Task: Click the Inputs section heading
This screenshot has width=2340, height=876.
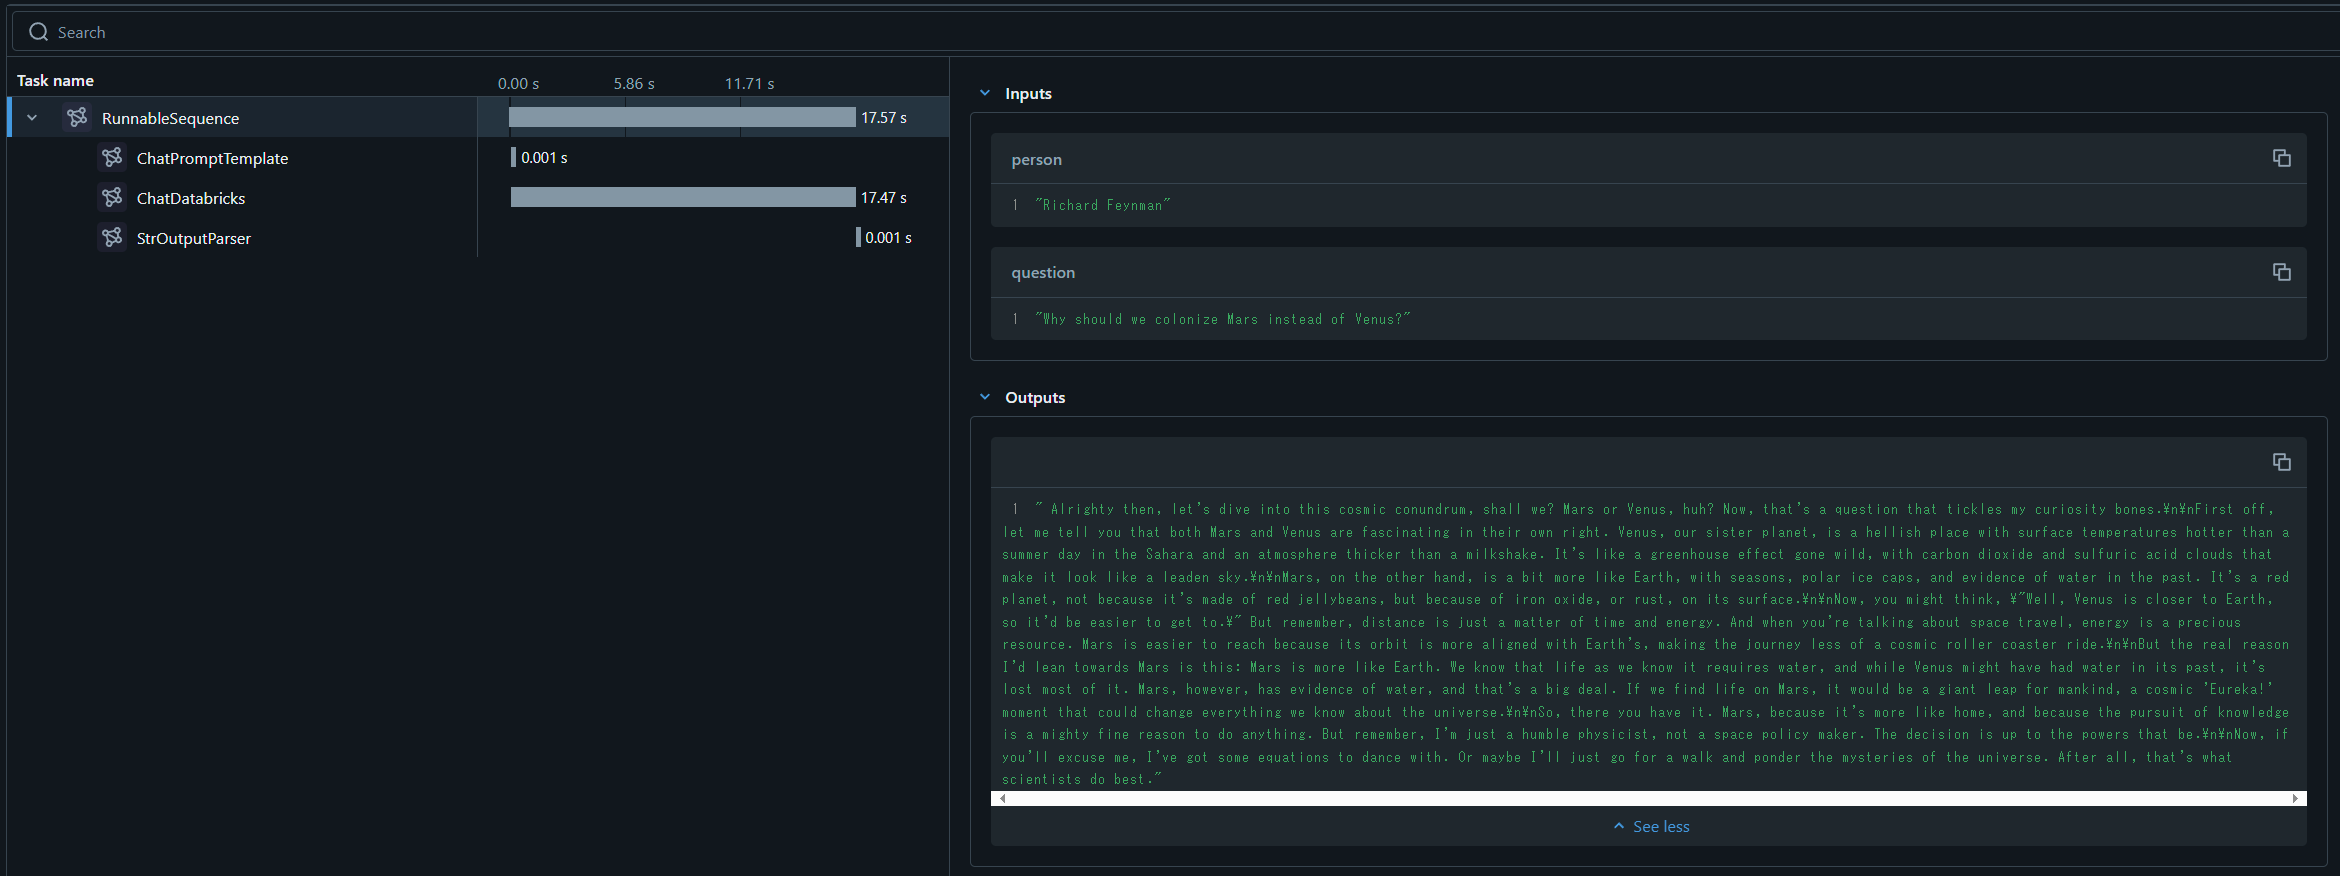Action: pos(1028,93)
